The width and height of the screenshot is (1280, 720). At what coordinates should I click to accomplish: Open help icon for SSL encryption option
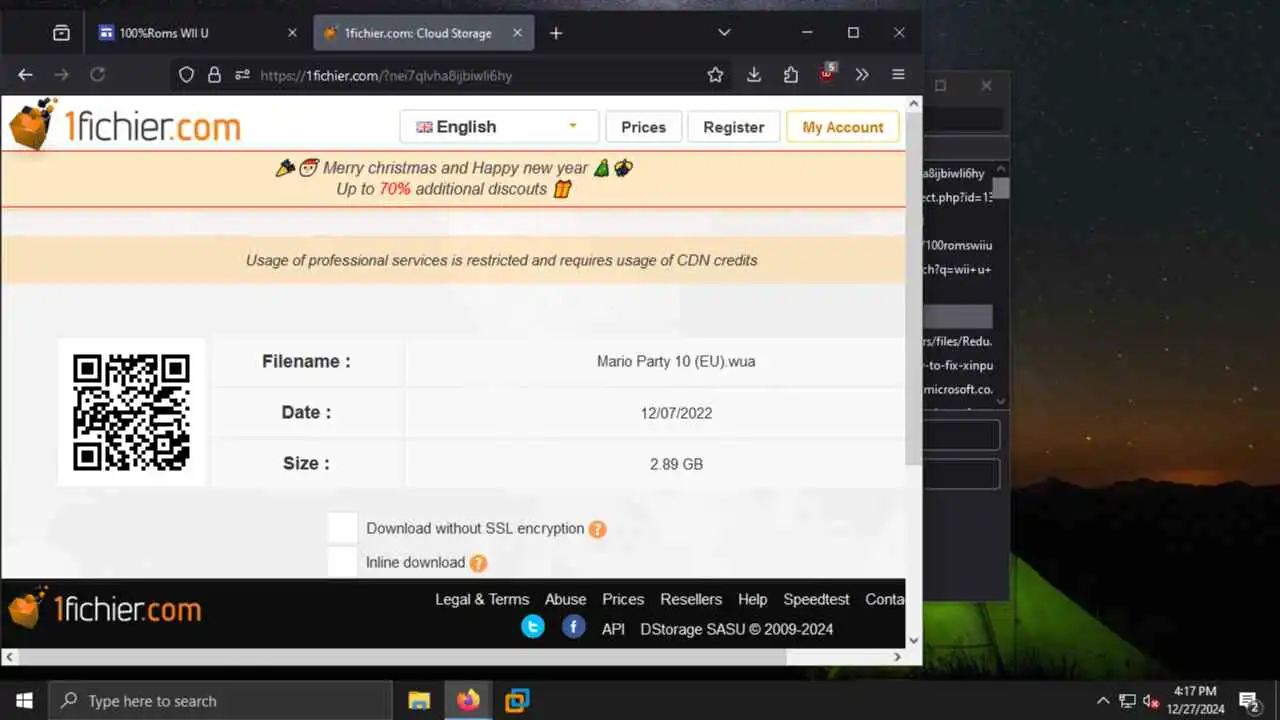[x=597, y=529]
